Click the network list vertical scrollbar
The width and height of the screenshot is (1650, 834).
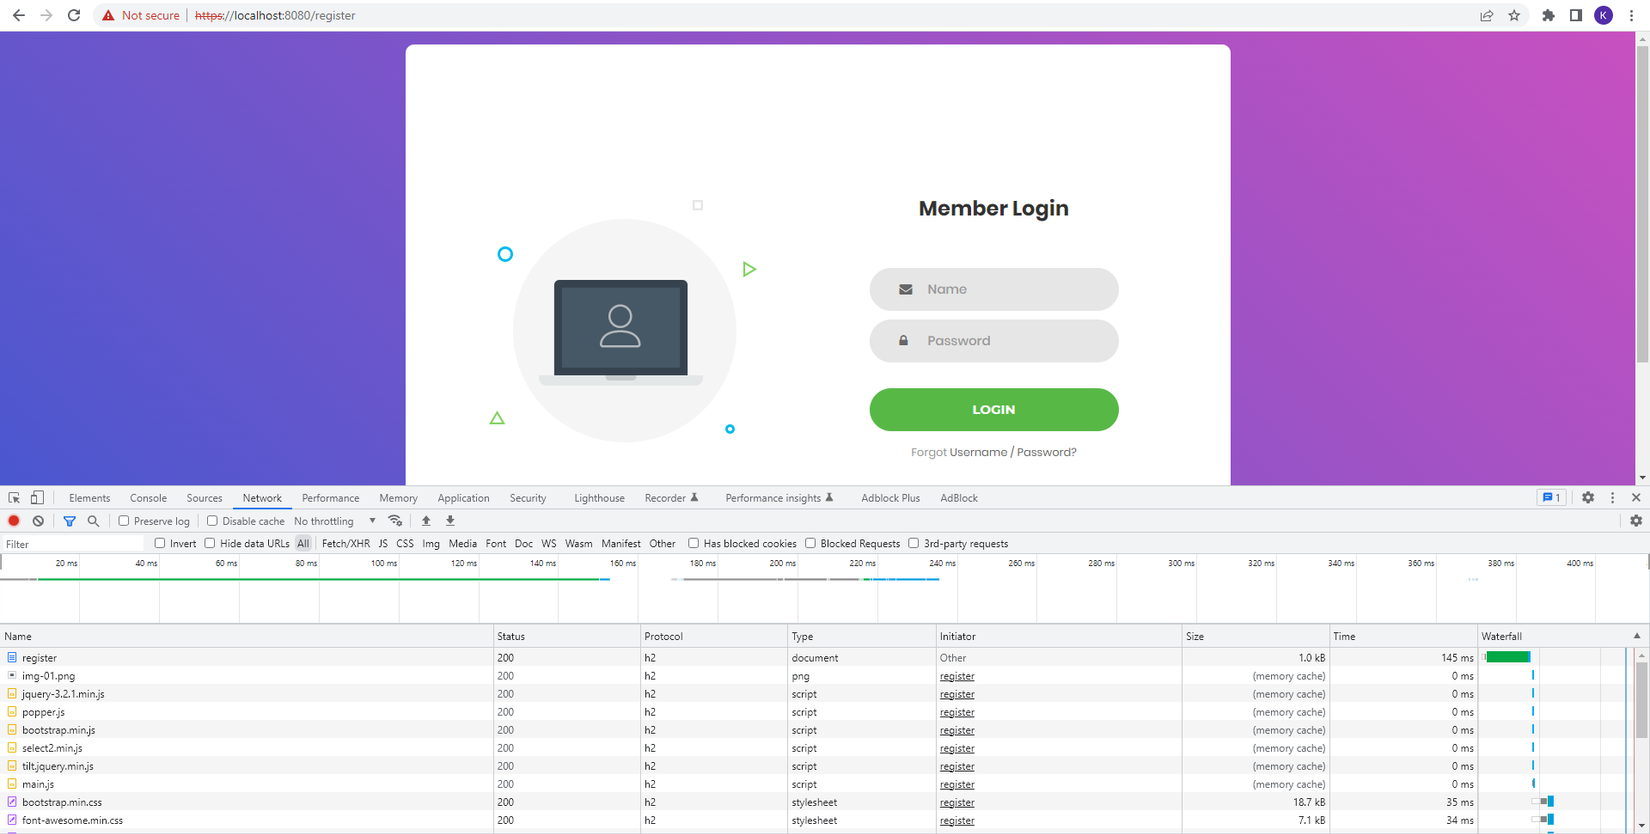[x=1642, y=700]
